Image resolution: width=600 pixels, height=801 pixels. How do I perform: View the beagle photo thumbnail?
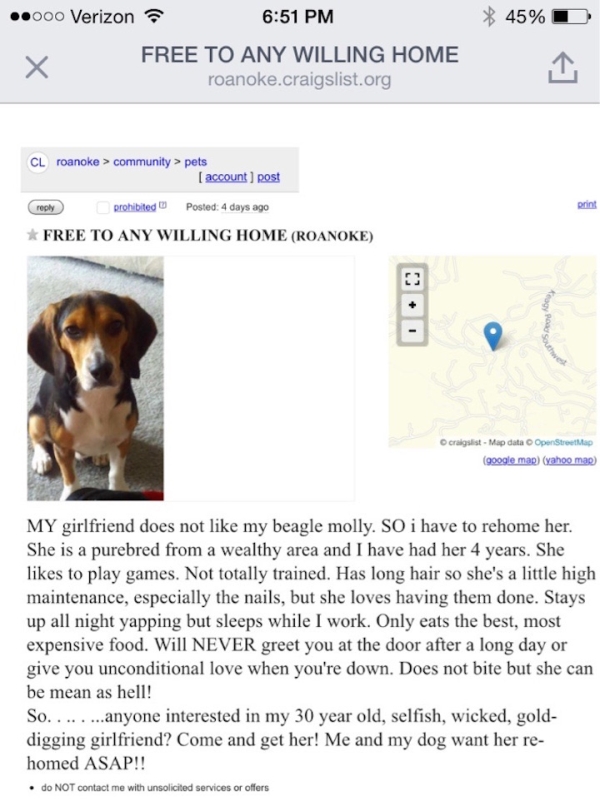pos(95,379)
